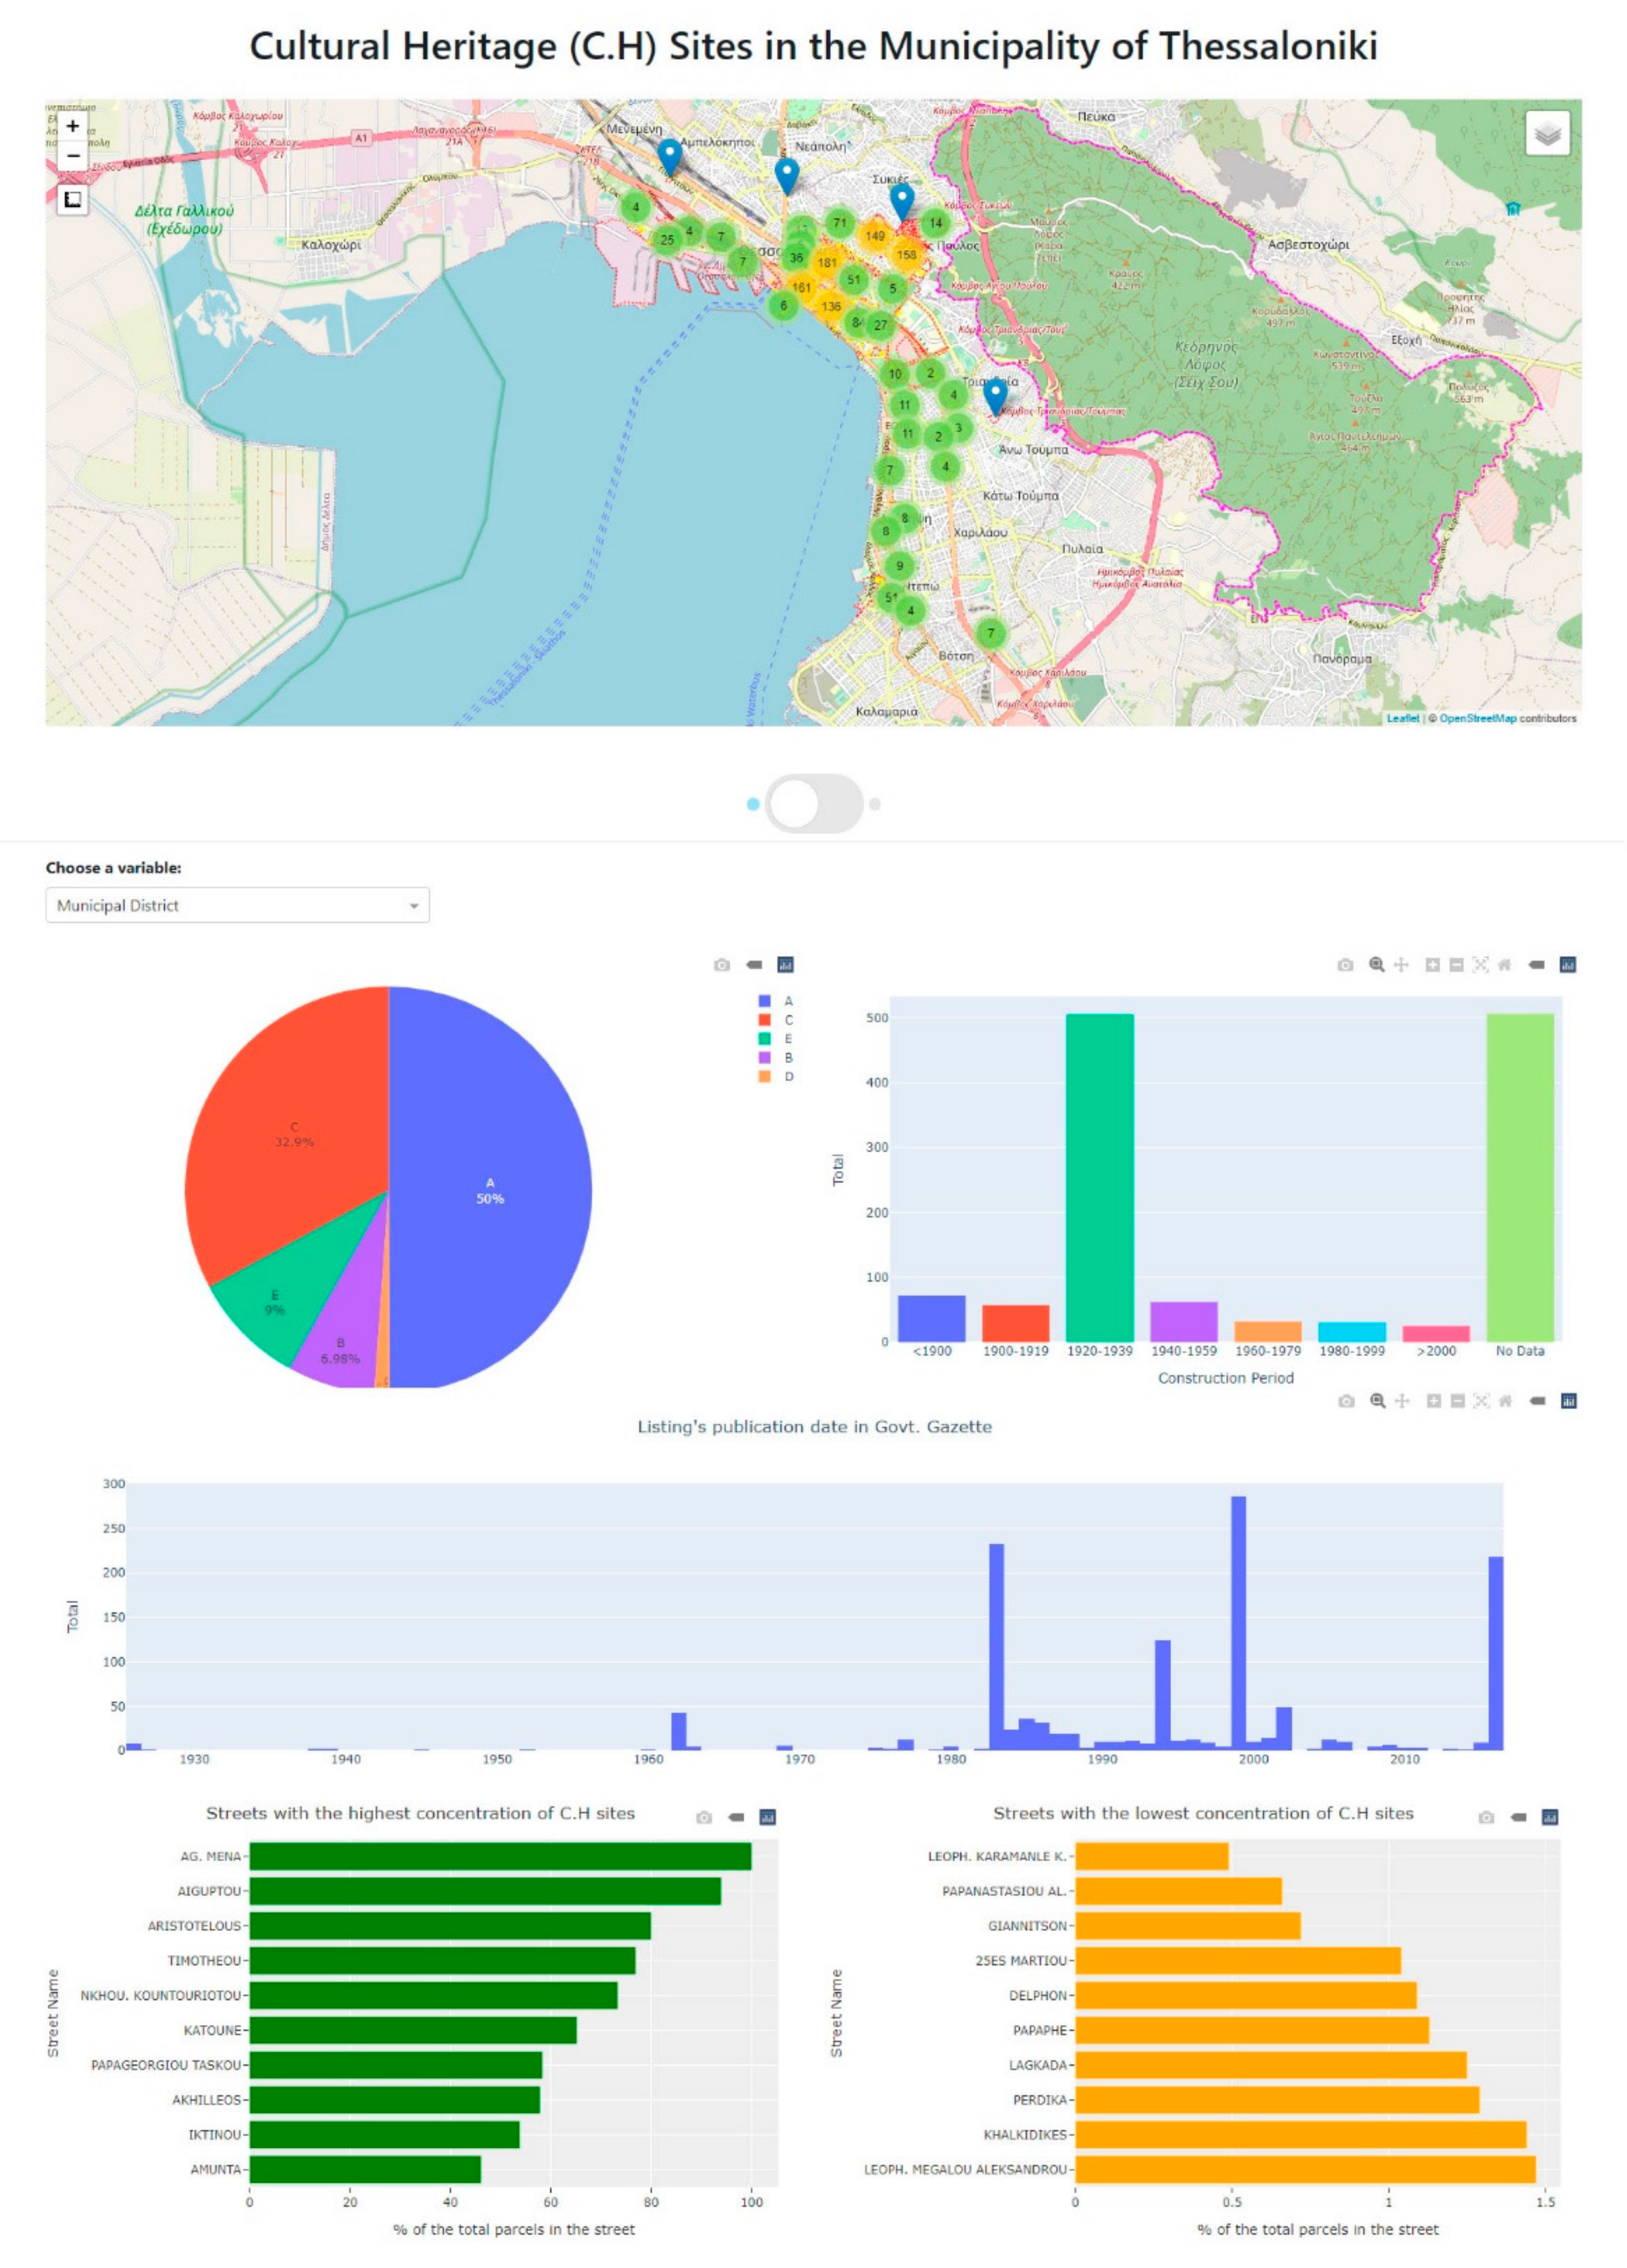Click the map measure tool below zoom buttons
The image size is (1627, 2268).
click(72, 200)
